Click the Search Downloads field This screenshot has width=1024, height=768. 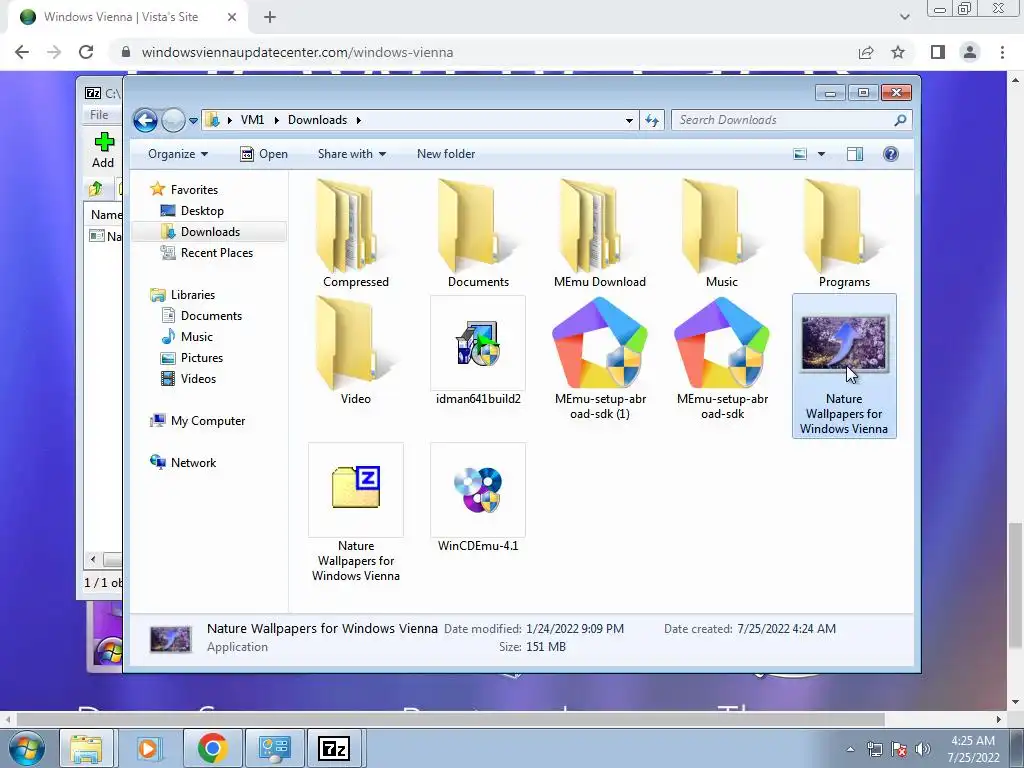coord(782,120)
